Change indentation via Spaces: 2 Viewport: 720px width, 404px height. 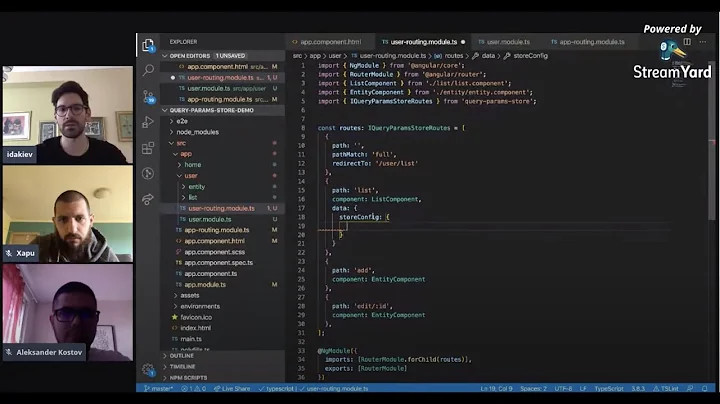pos(534,388)
